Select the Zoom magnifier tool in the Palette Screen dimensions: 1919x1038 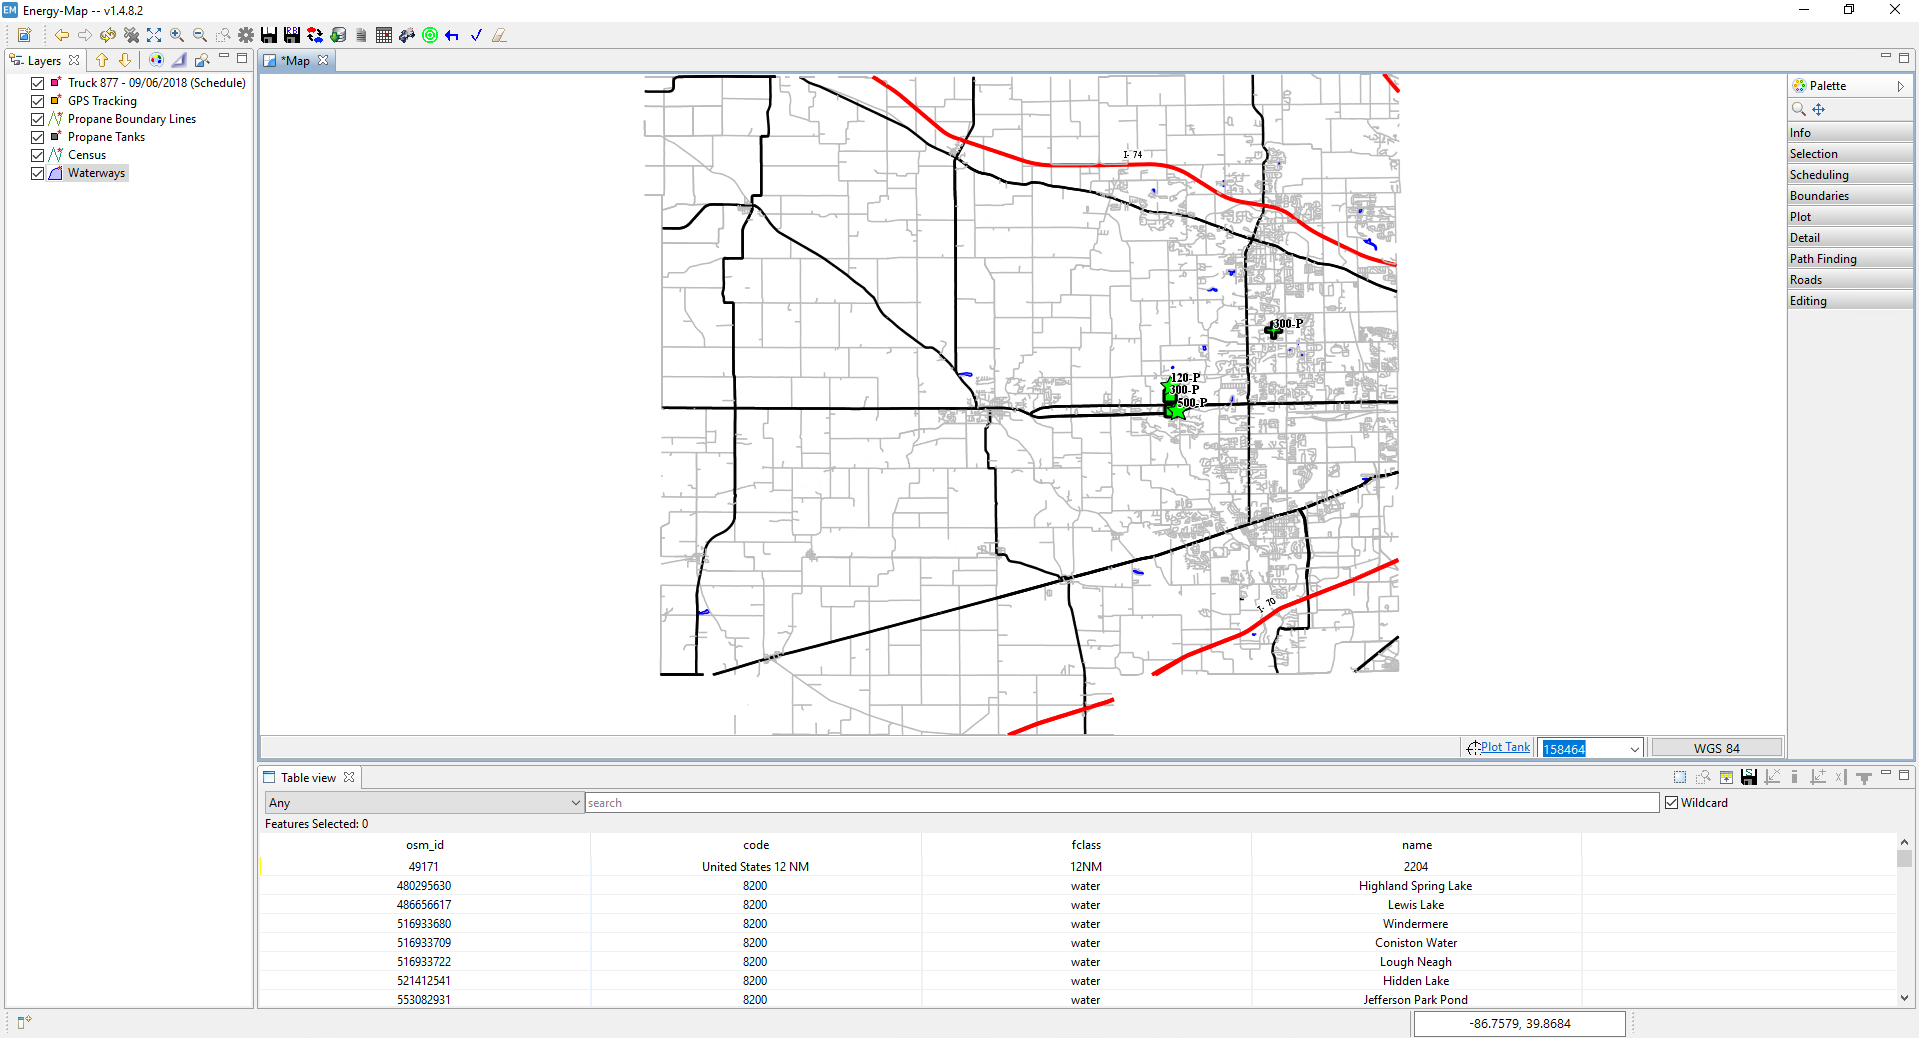click(x=1799, y=109)
